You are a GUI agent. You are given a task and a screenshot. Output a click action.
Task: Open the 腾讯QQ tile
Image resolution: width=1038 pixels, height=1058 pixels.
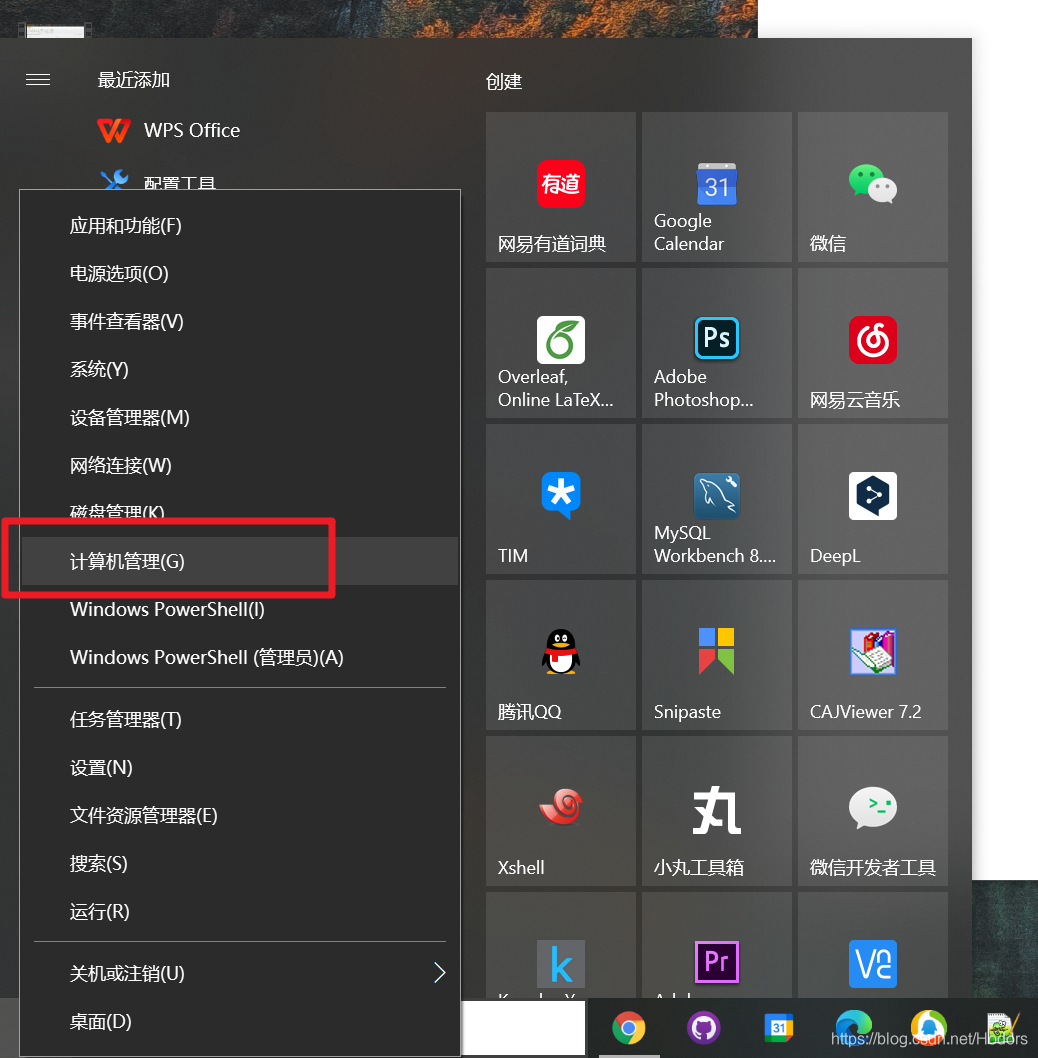(560, 655)
